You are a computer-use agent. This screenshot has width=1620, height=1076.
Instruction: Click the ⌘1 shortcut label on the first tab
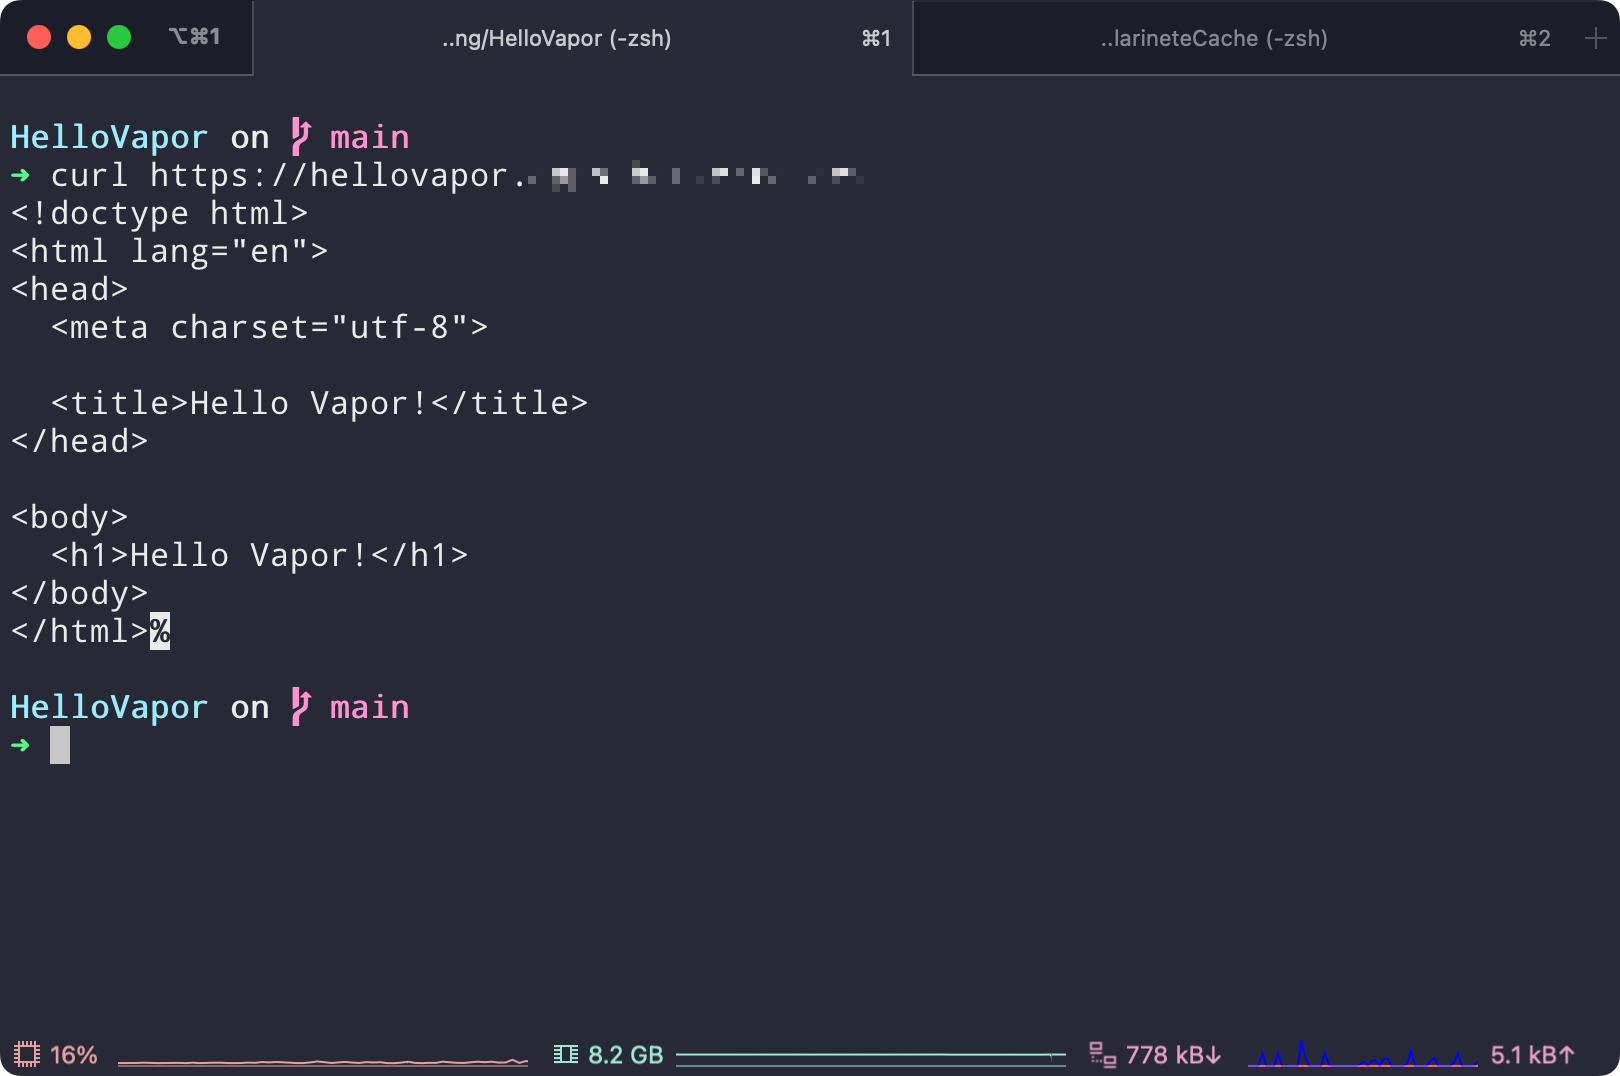pos(876,38)
